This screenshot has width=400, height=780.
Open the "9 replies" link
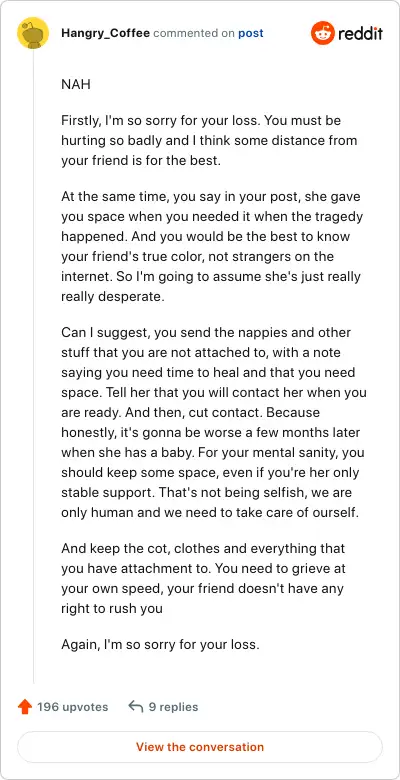[173, 707]
